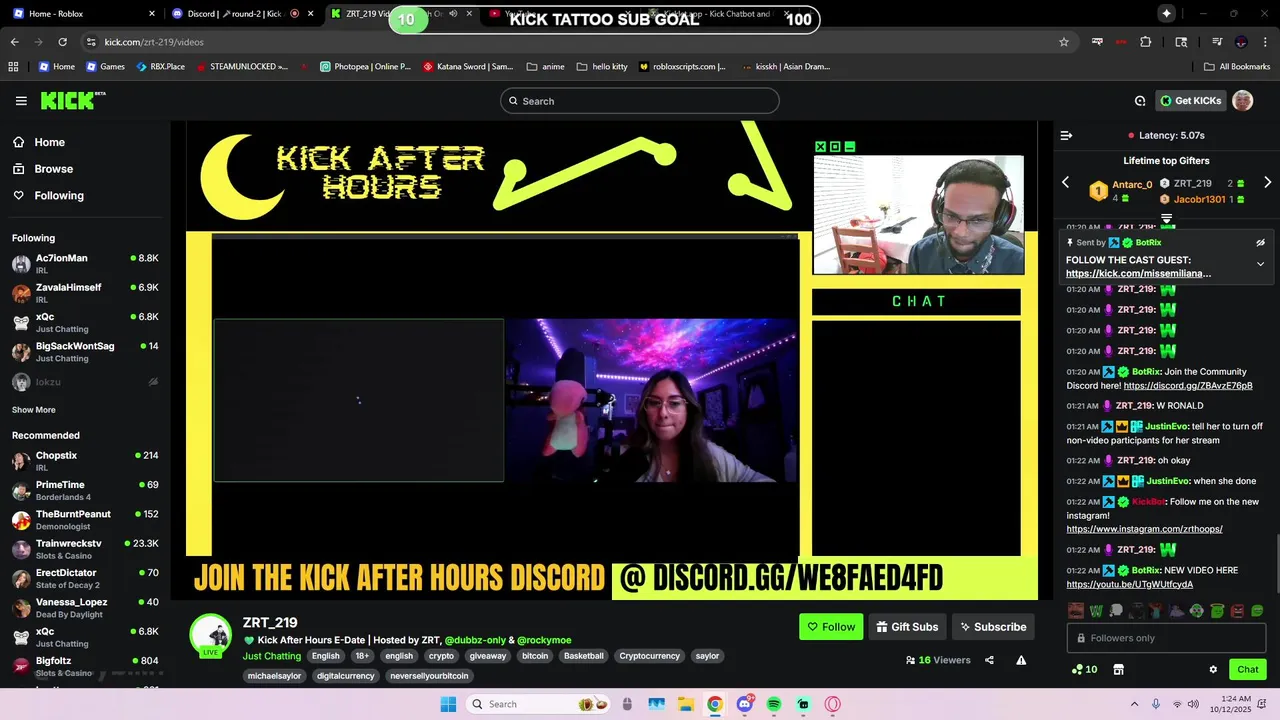Open ZavalaHimself followed channel

85,293
